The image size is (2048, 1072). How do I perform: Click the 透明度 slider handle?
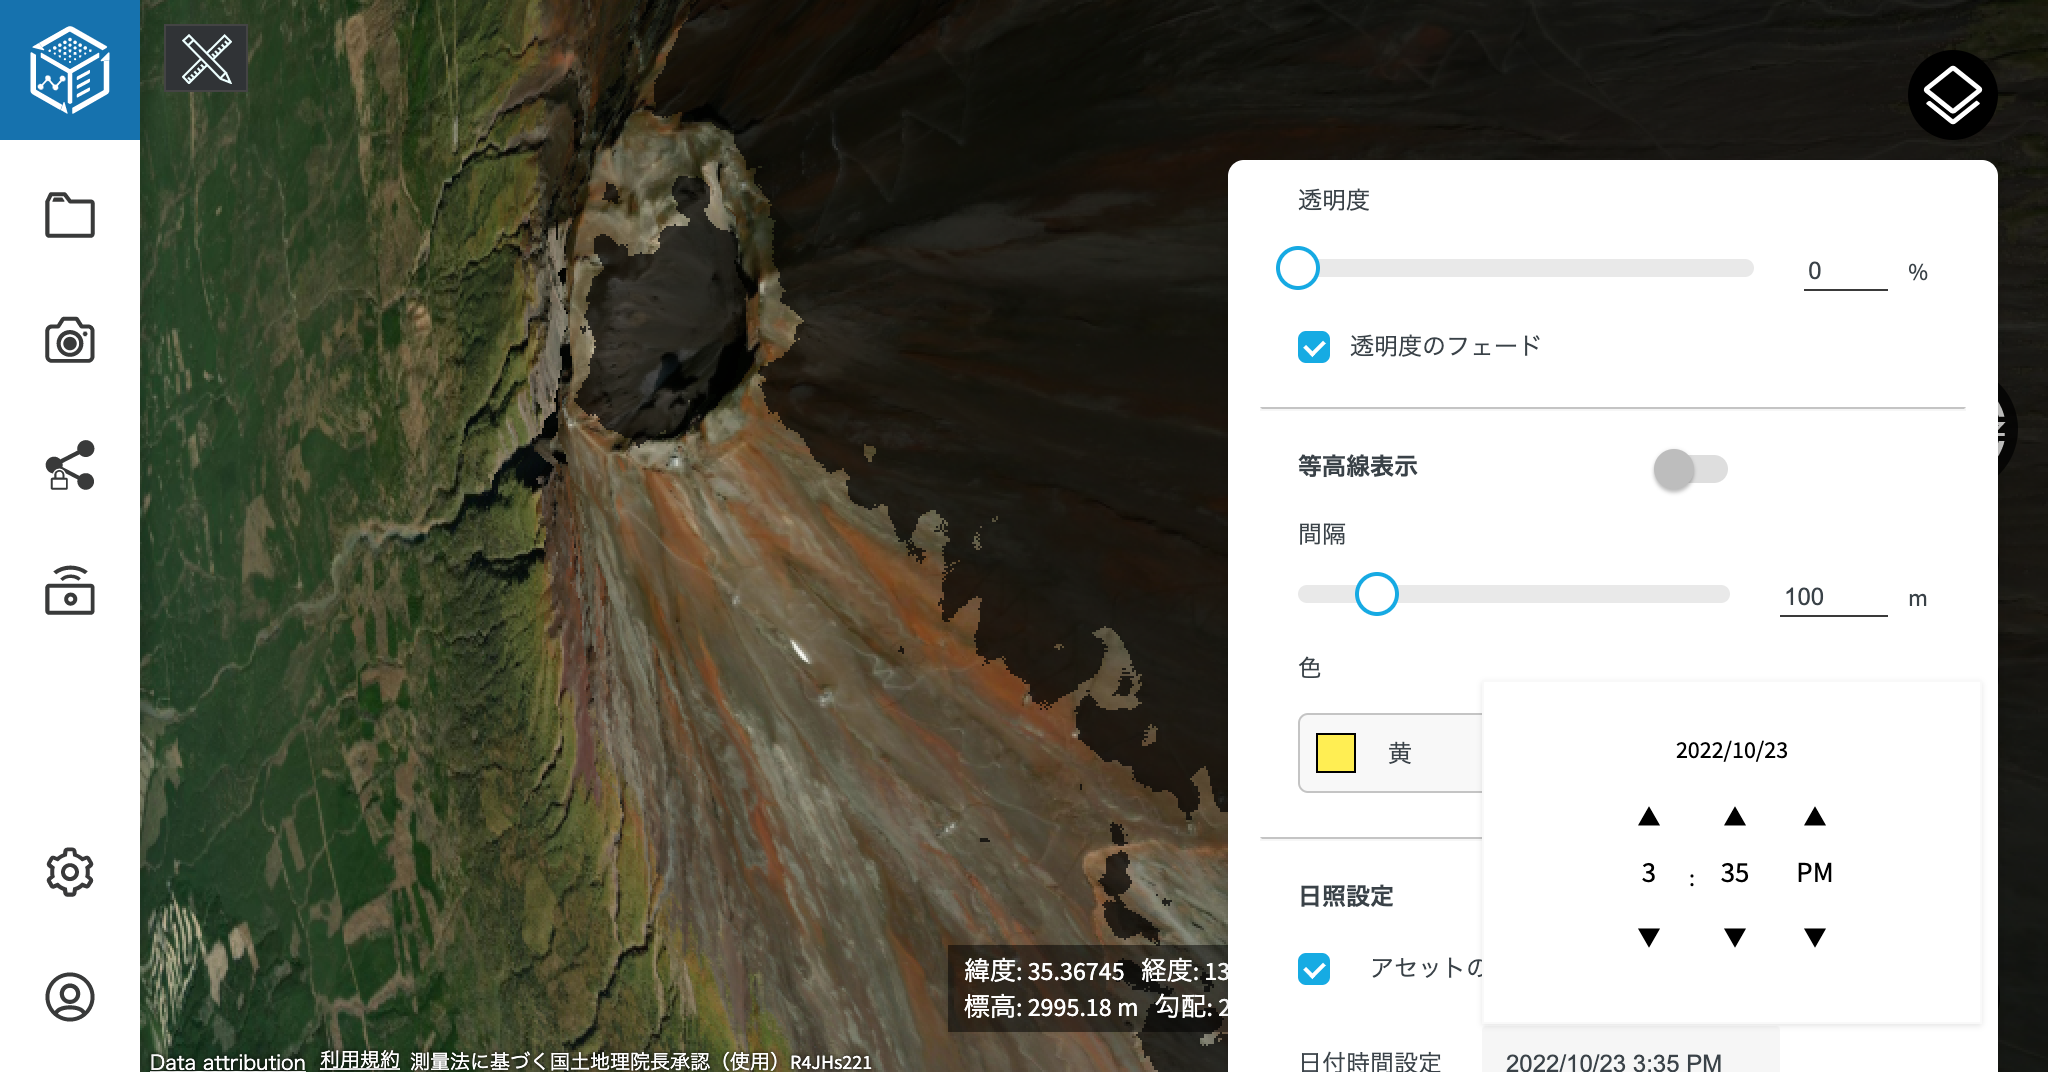1298,268
